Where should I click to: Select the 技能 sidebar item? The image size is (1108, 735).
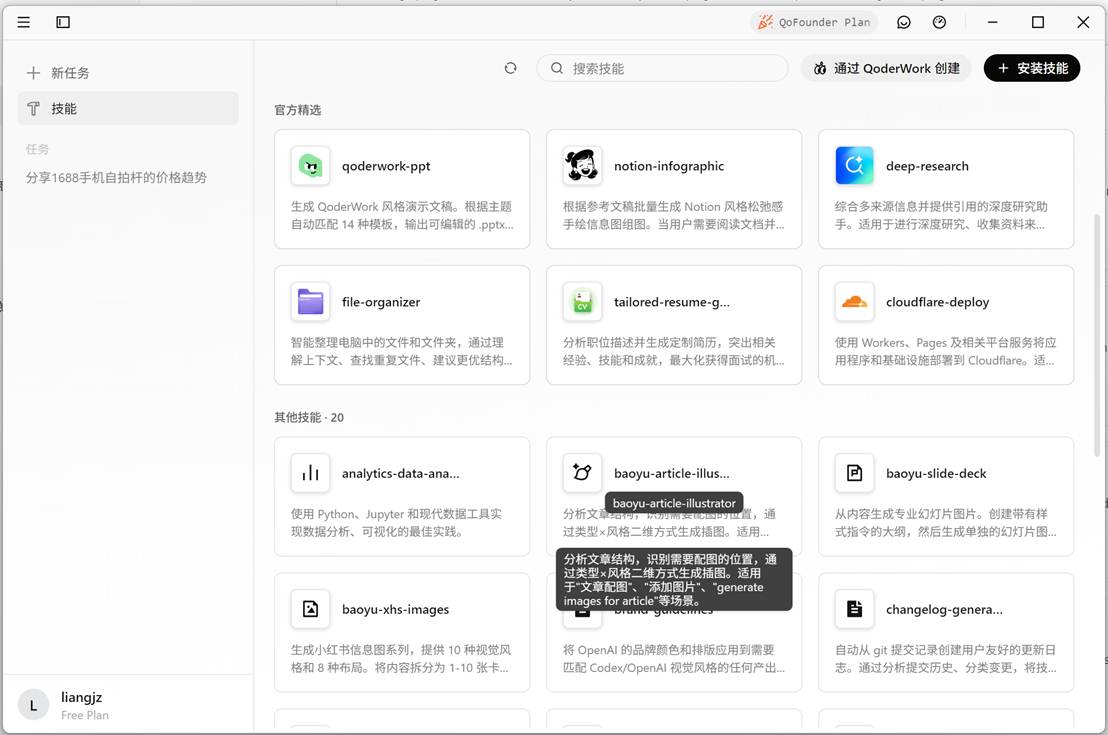click(128, 108)
